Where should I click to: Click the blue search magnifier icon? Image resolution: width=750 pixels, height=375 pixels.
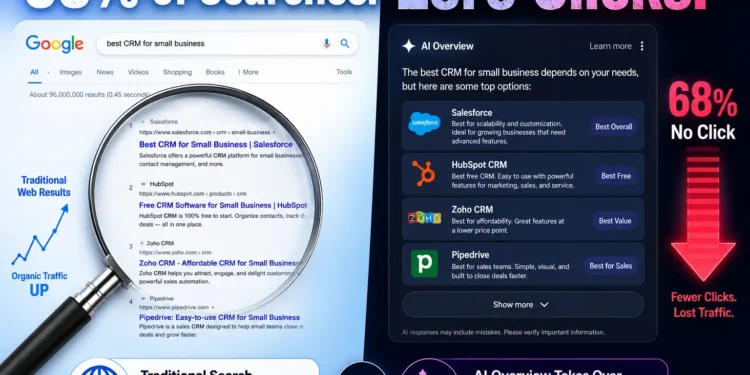coord(345,44)
